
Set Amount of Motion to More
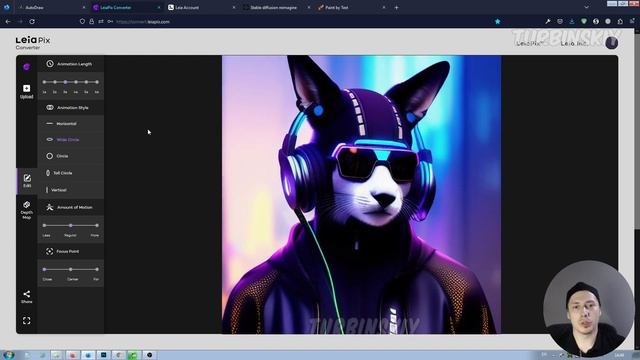(97, 225)
